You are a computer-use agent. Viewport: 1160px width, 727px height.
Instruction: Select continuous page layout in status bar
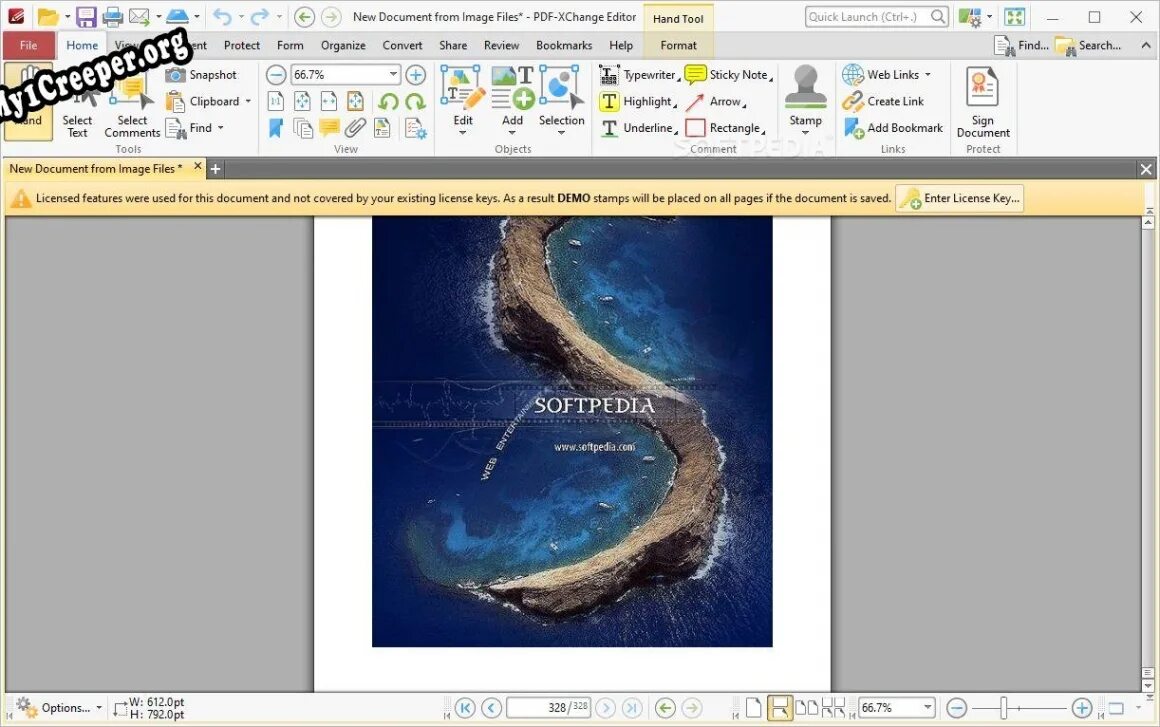(x=780, y=708)
